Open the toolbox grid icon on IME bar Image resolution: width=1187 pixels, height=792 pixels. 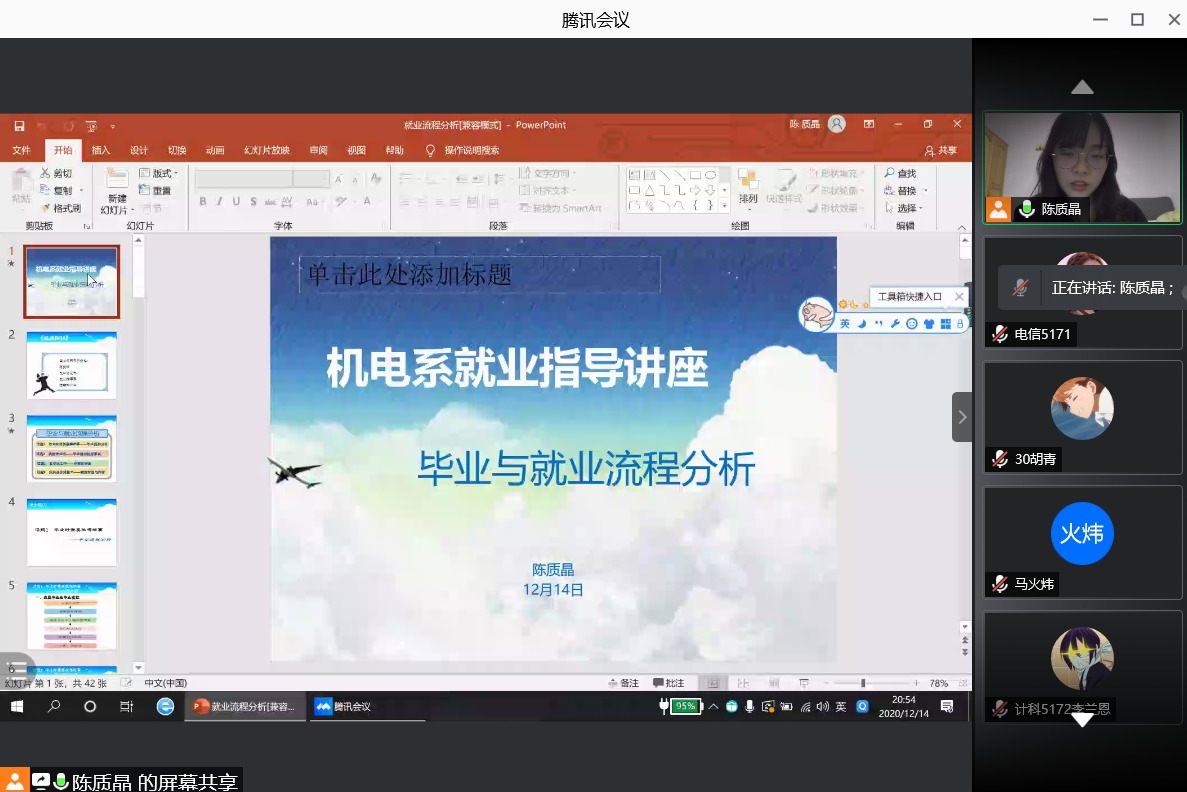pyautogui.click(x=945, y=324)
